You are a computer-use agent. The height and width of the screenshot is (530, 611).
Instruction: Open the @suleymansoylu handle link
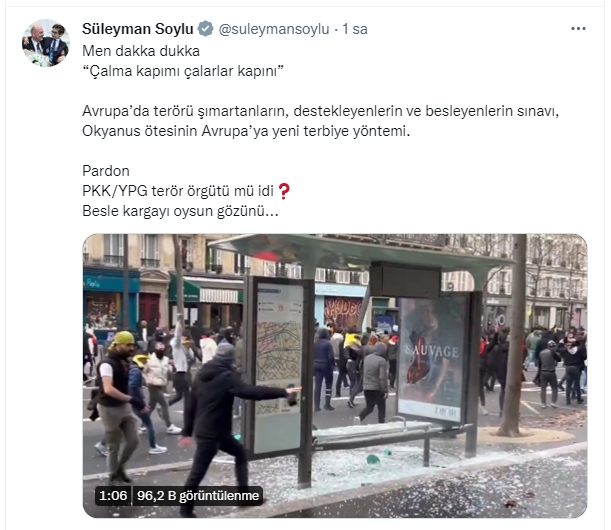(x=274, y=29)
